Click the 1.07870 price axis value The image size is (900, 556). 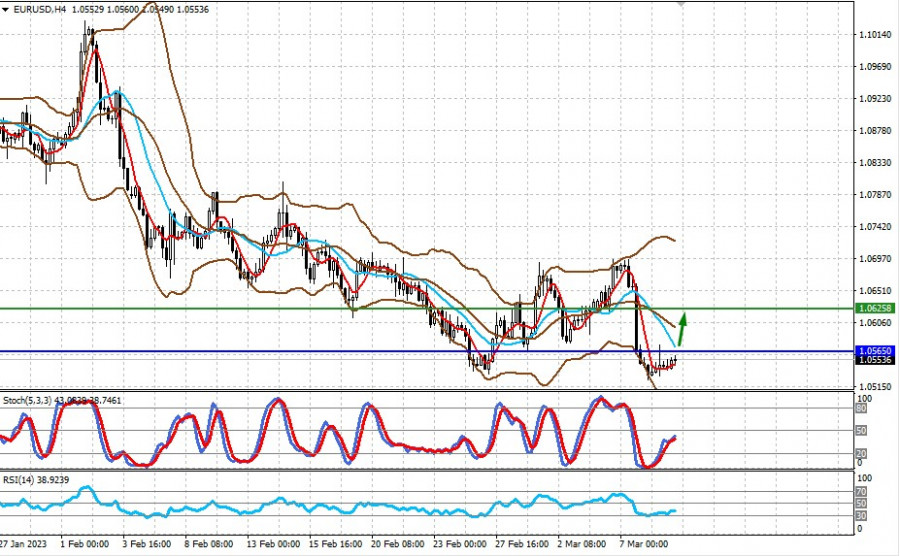[874, 195]
